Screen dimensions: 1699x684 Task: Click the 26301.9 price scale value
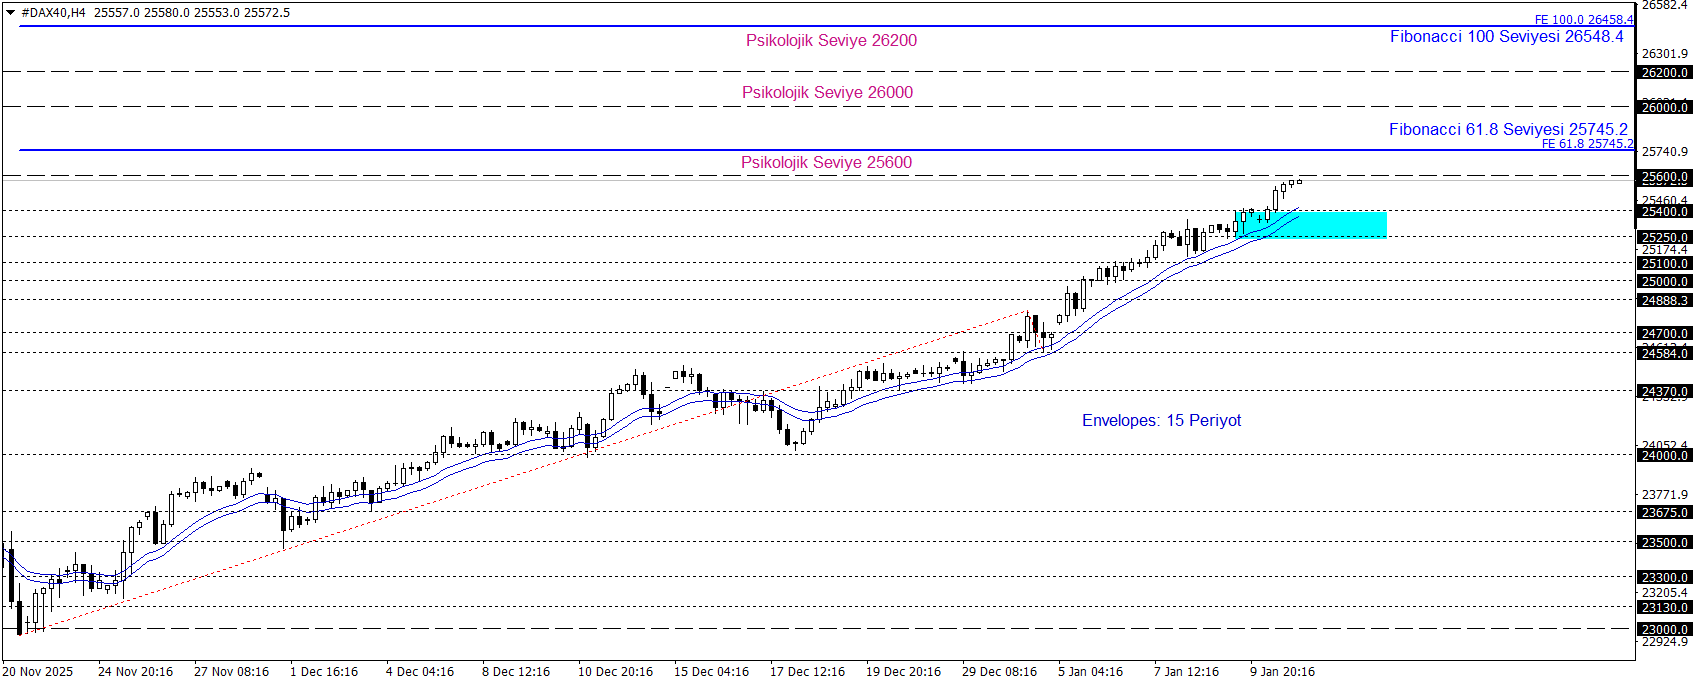click(1664, 54)
